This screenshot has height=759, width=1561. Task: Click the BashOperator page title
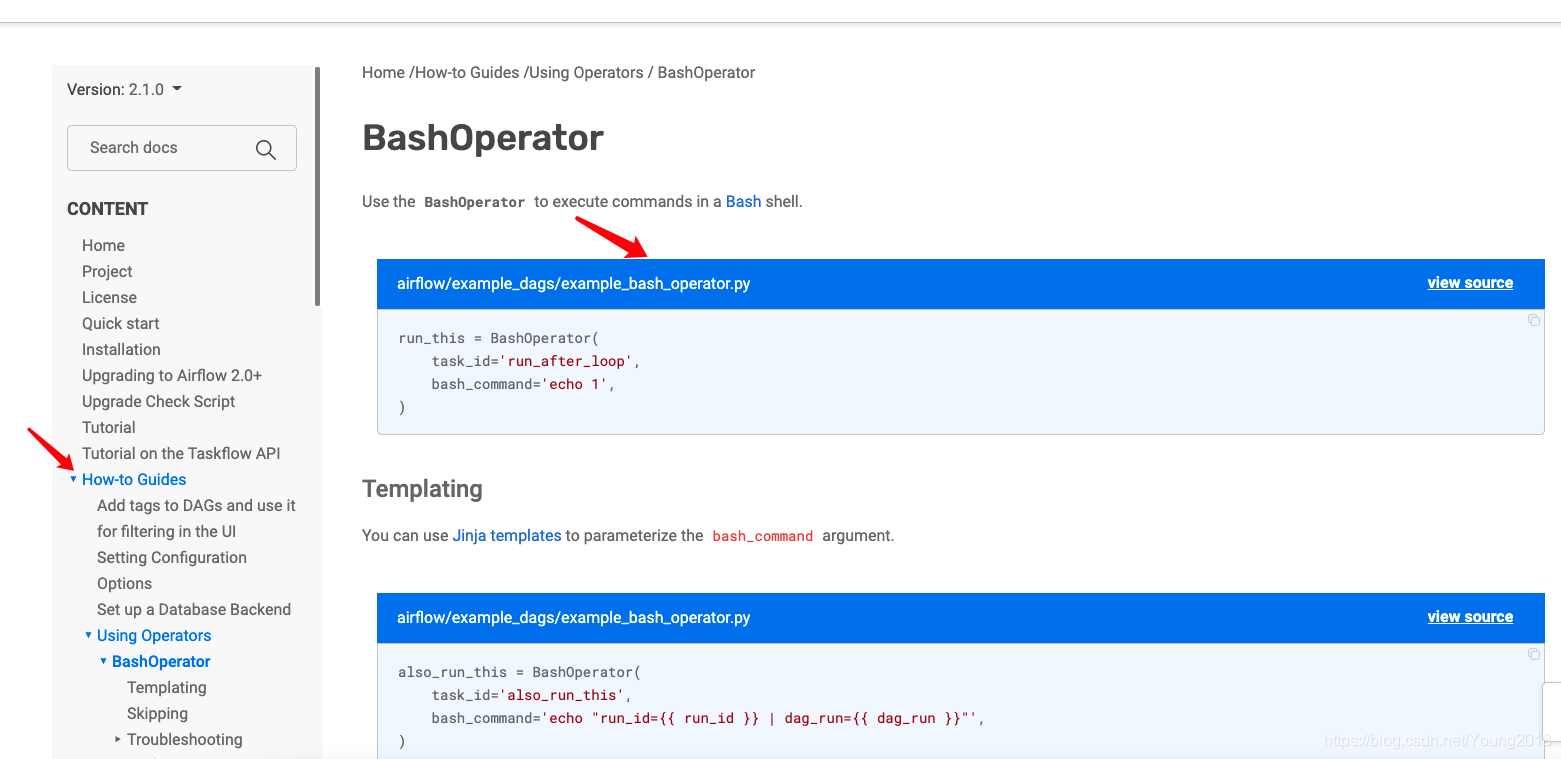point(483,138)
